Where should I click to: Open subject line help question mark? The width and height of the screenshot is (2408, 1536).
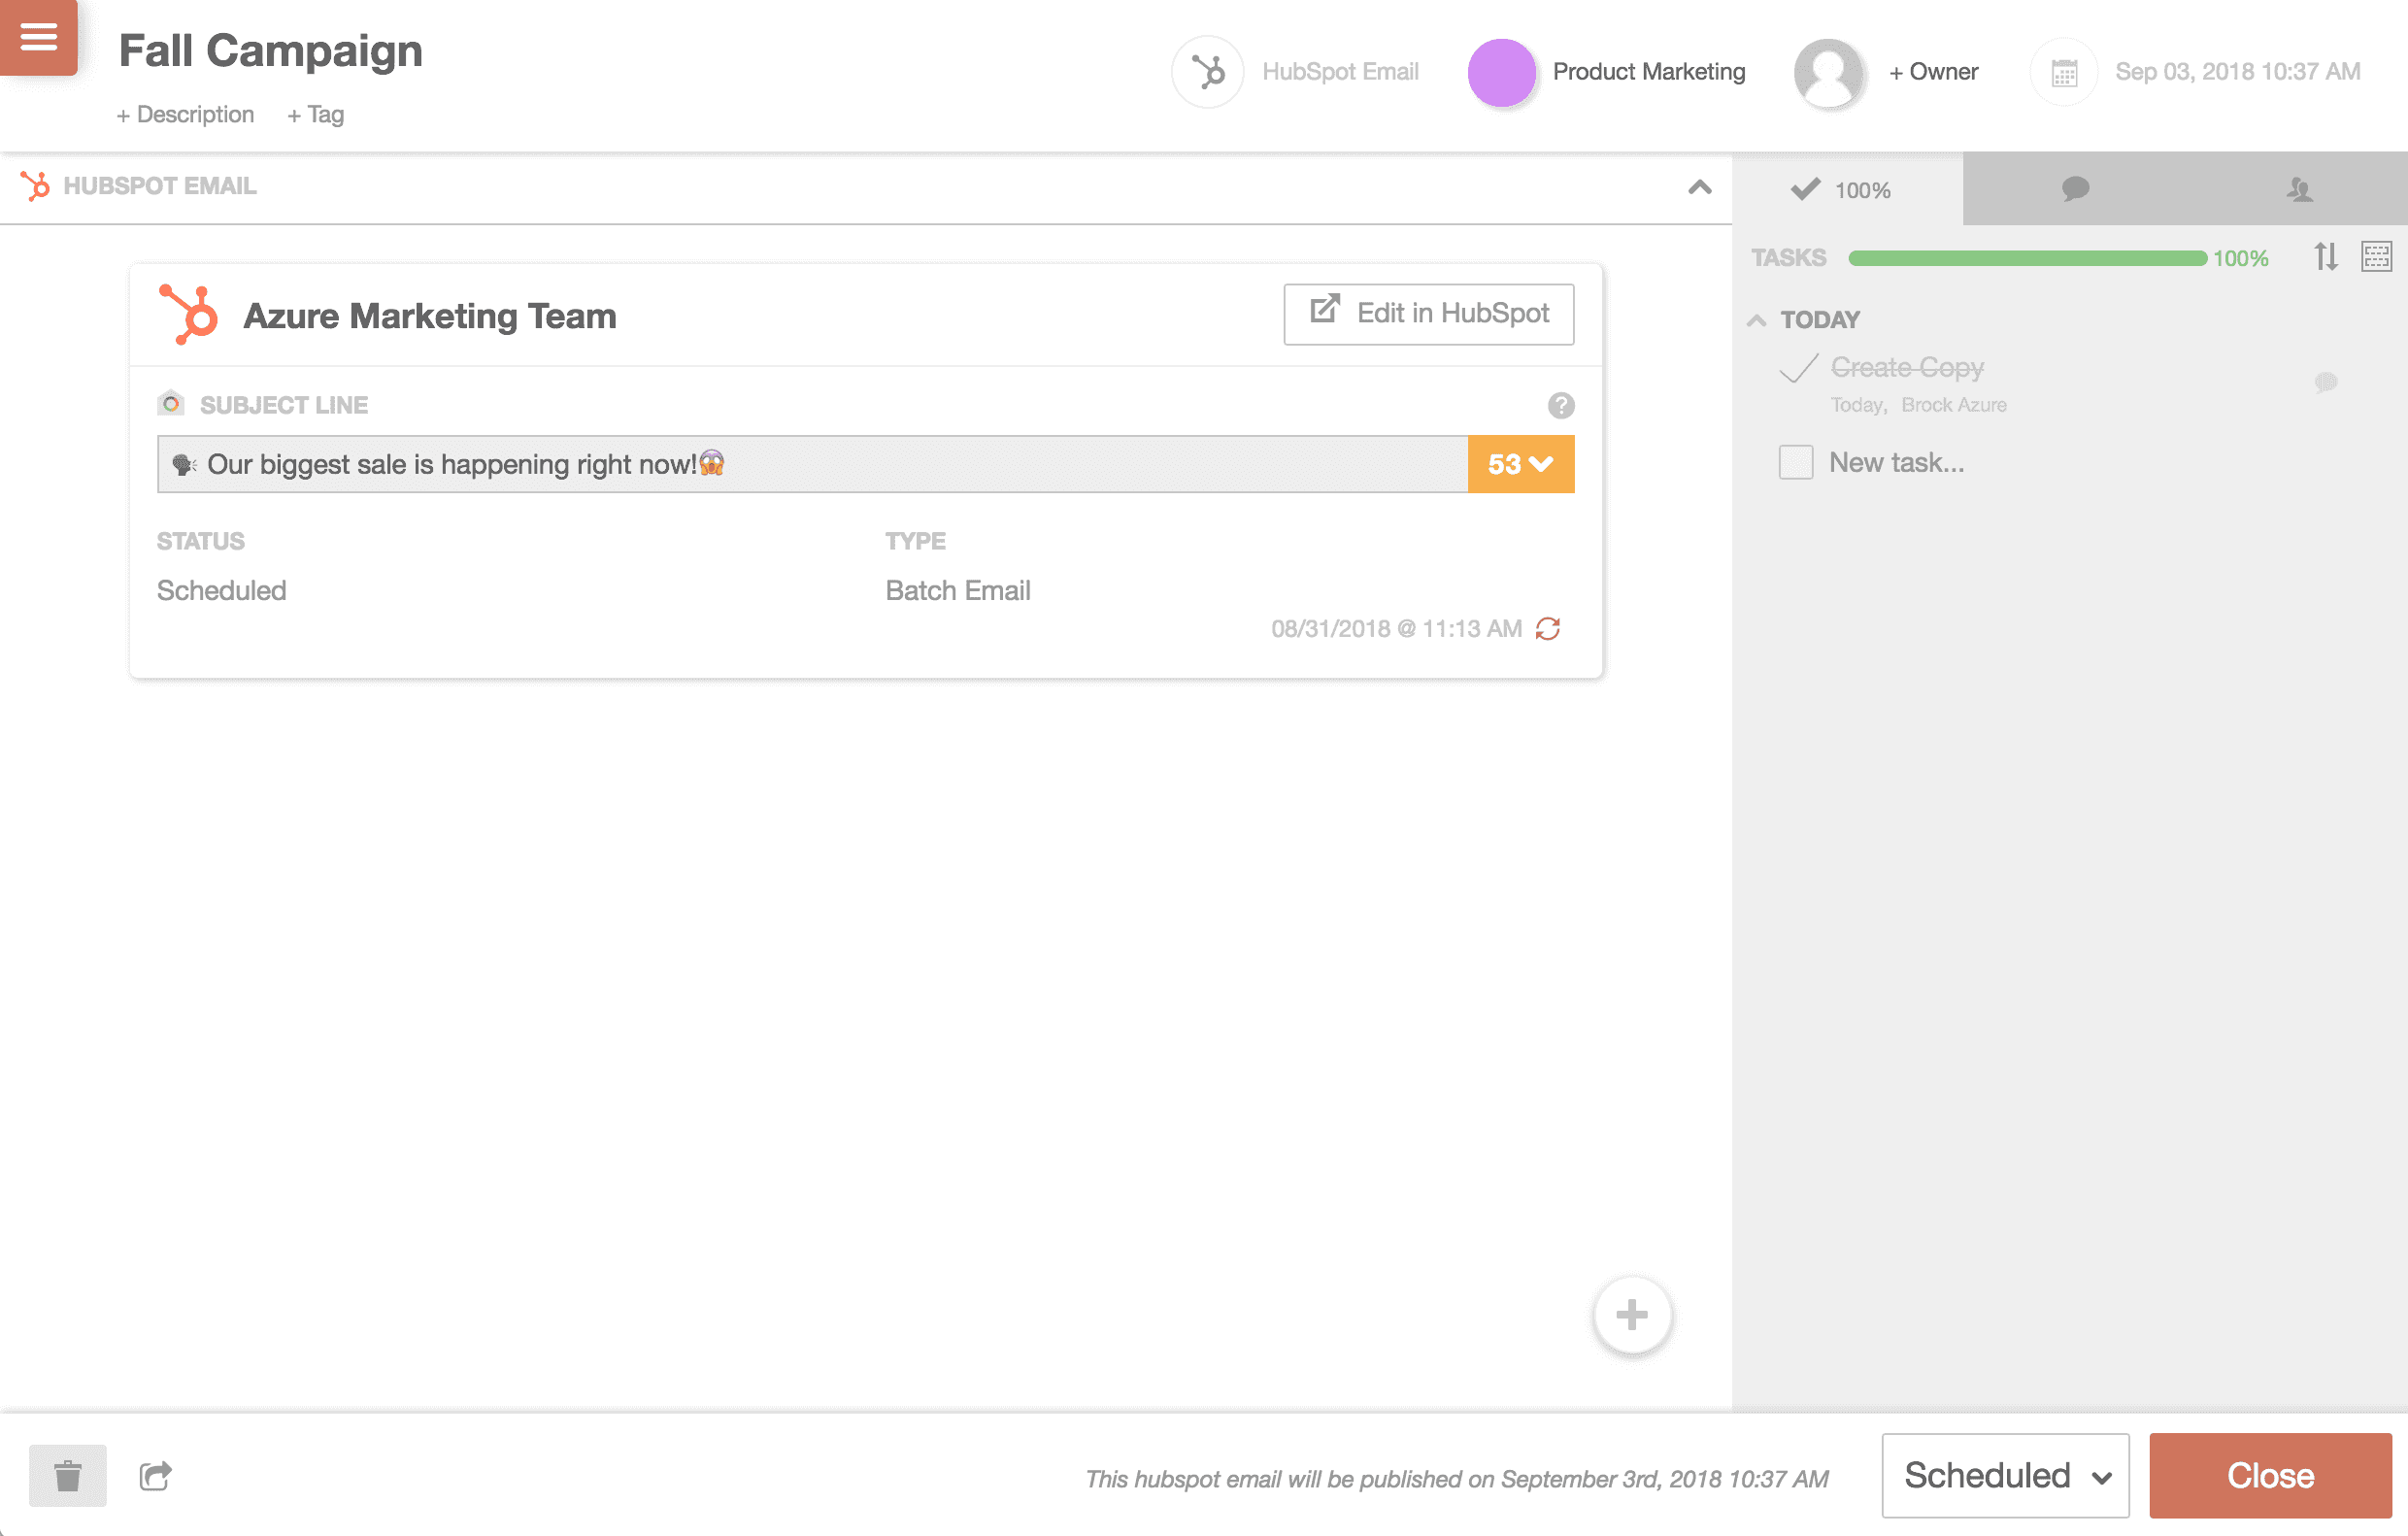pos(1560,405)
